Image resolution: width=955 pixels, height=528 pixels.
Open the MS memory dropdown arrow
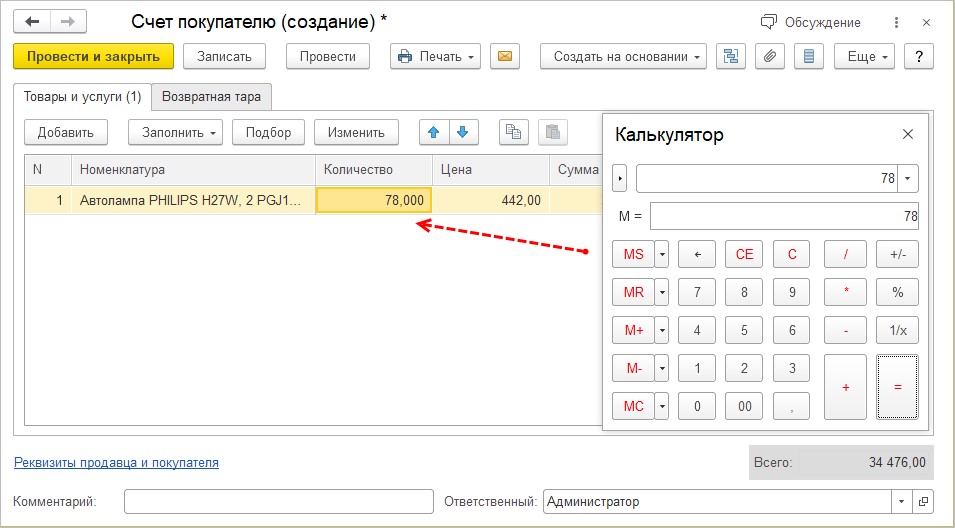[x=661, y=254]
